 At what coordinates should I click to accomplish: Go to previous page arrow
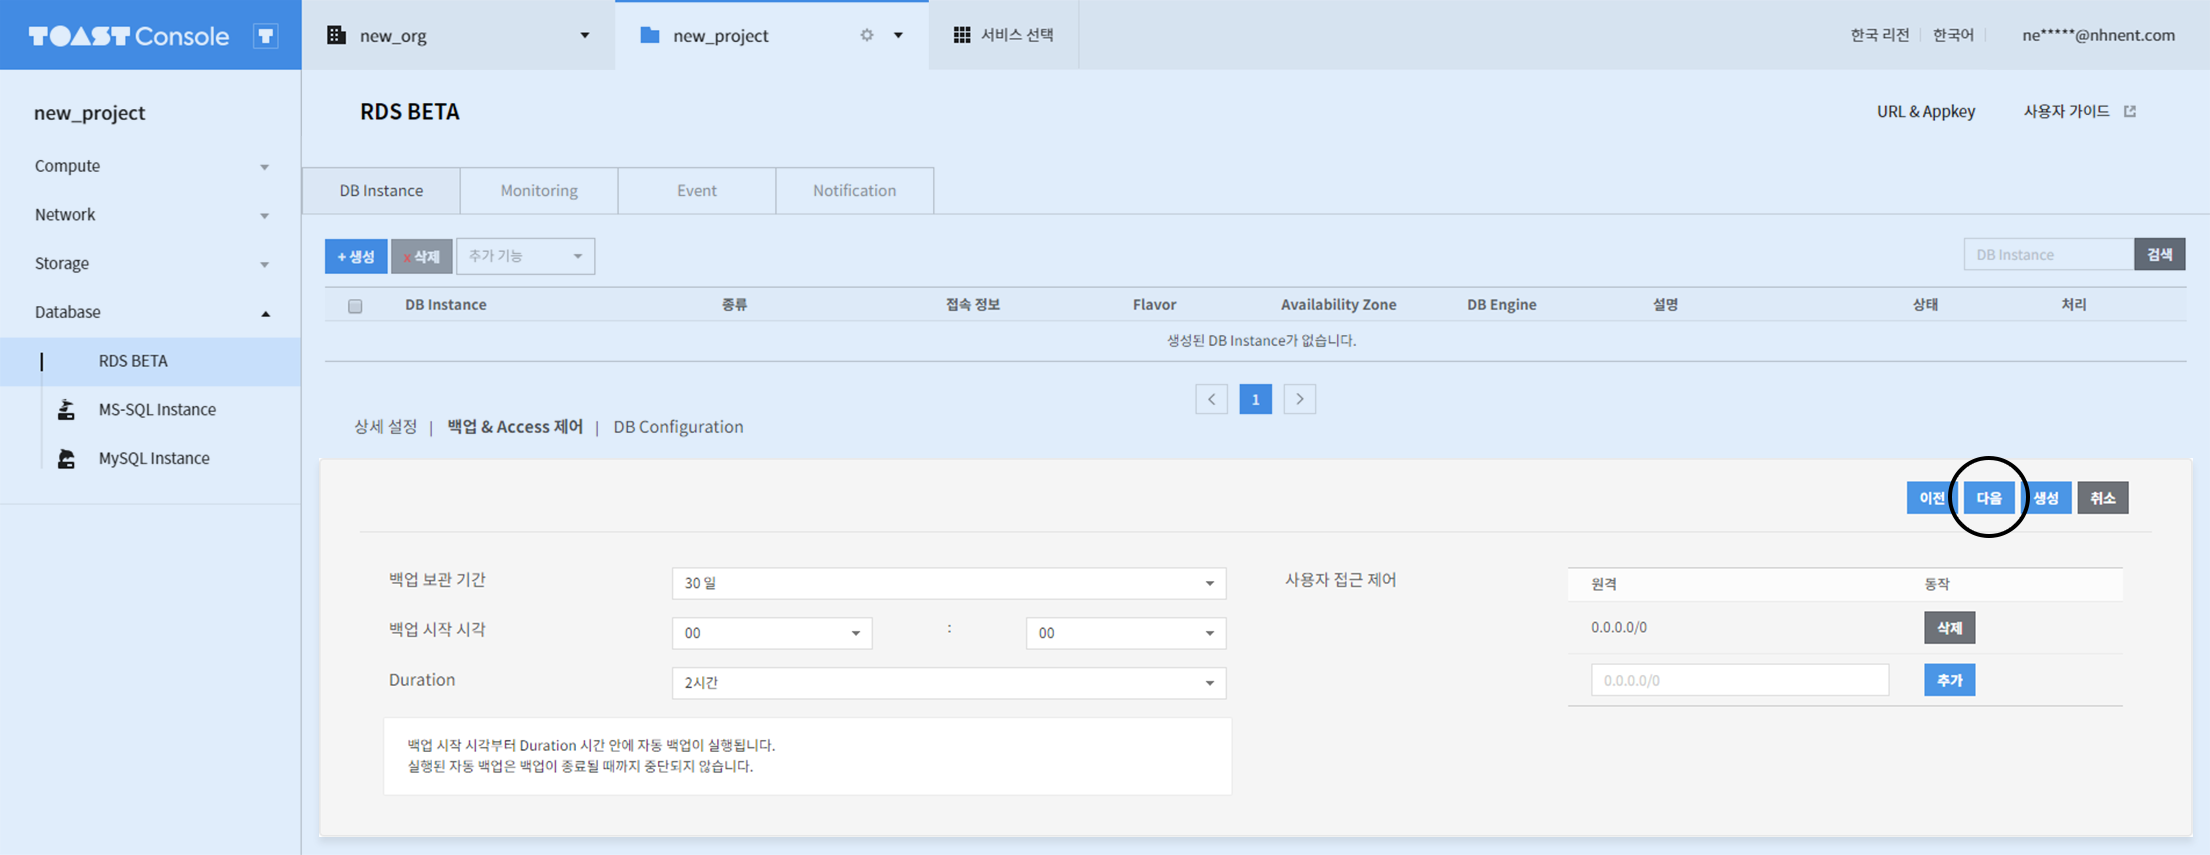1211,399
